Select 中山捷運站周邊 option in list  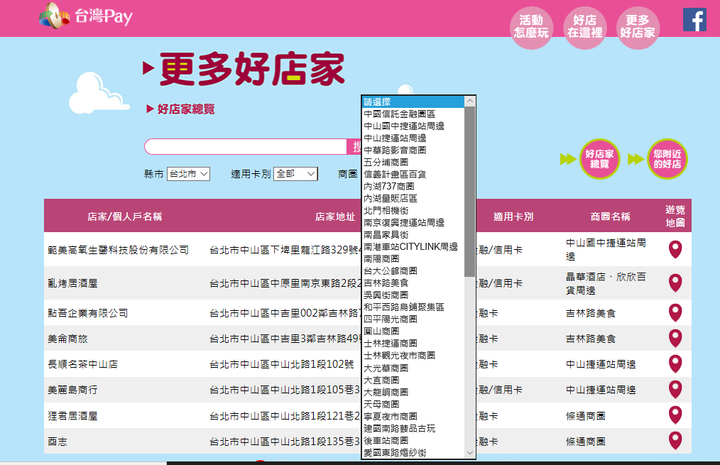click(413, 138)
